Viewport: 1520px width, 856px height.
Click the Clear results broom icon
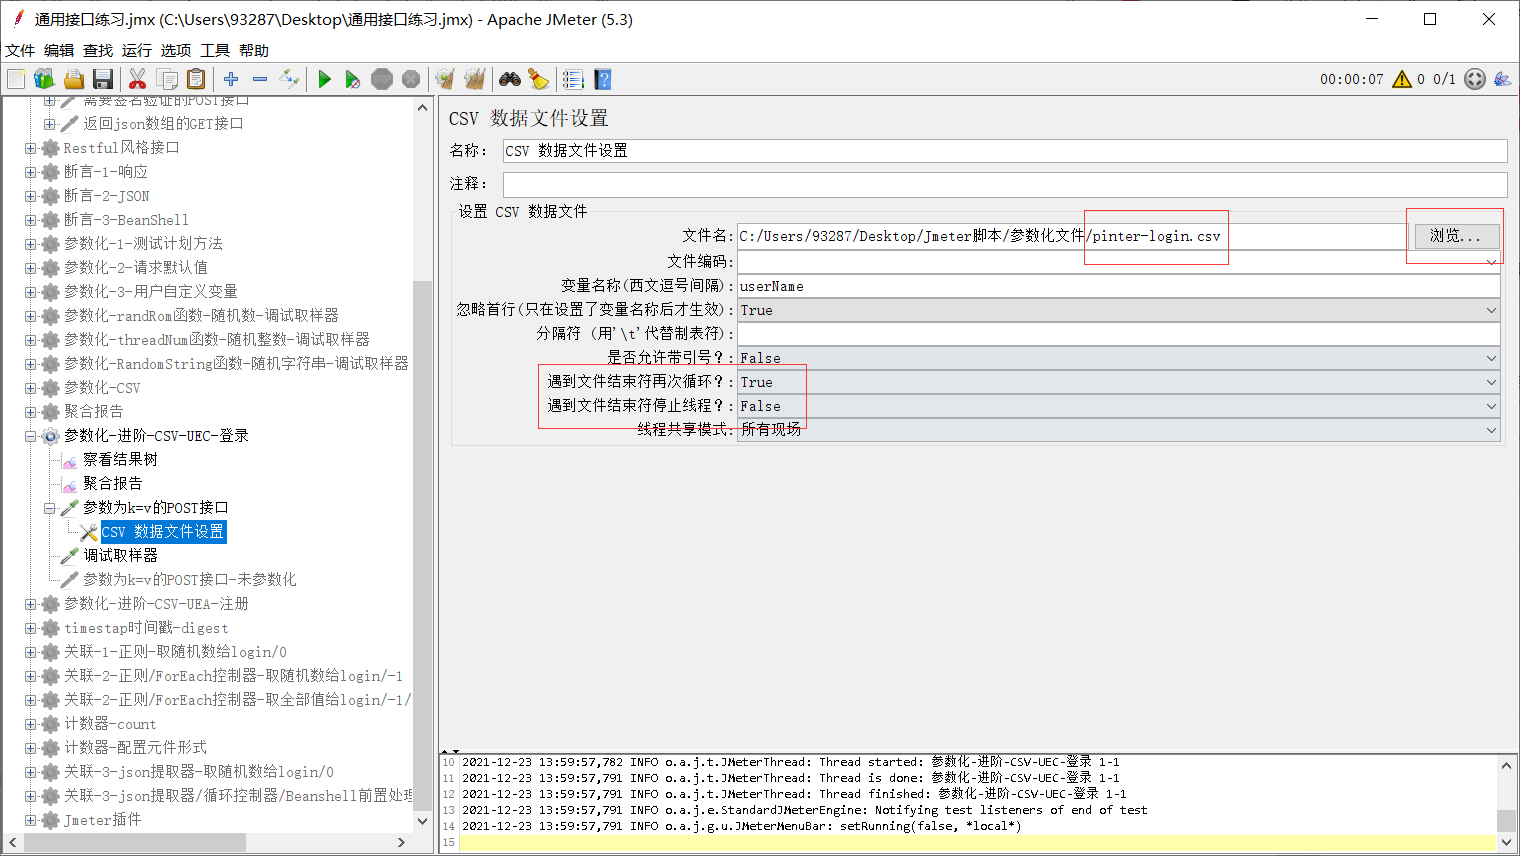point(445,79)
